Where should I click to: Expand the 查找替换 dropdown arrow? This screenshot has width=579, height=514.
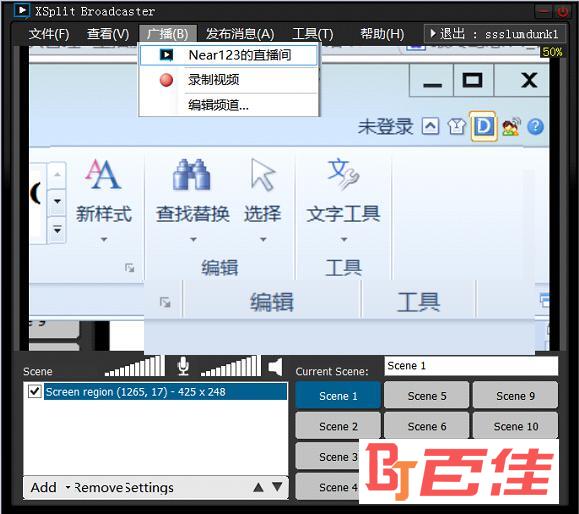193,240
